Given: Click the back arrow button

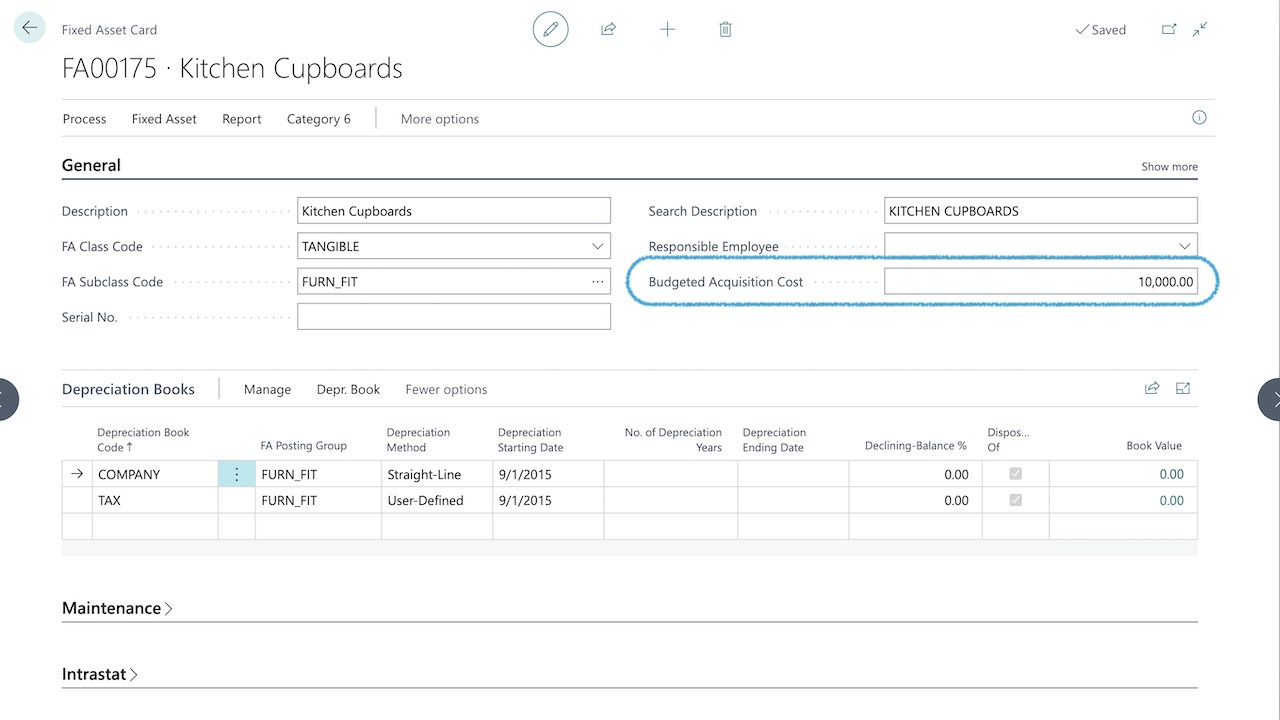Looking at the screenshot, I should coord(29,28).
